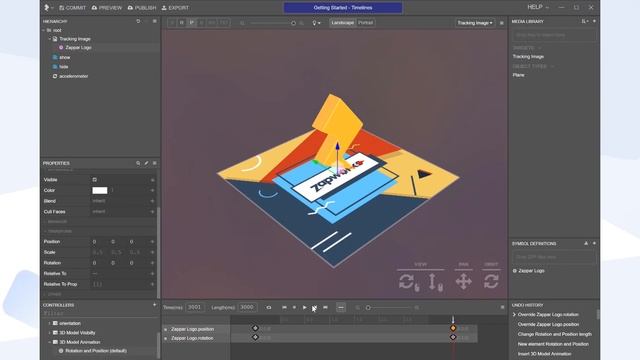640x360 pixels.
Task: Select the show node in hierarchy
Action: pyautogui.click(x=64, y=58)
